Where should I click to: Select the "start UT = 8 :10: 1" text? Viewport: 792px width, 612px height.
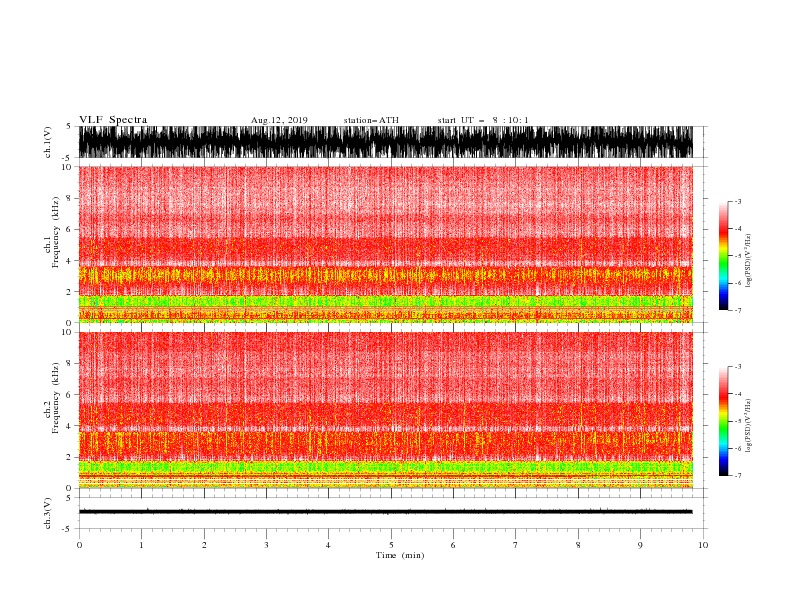[x=483, y=120]
